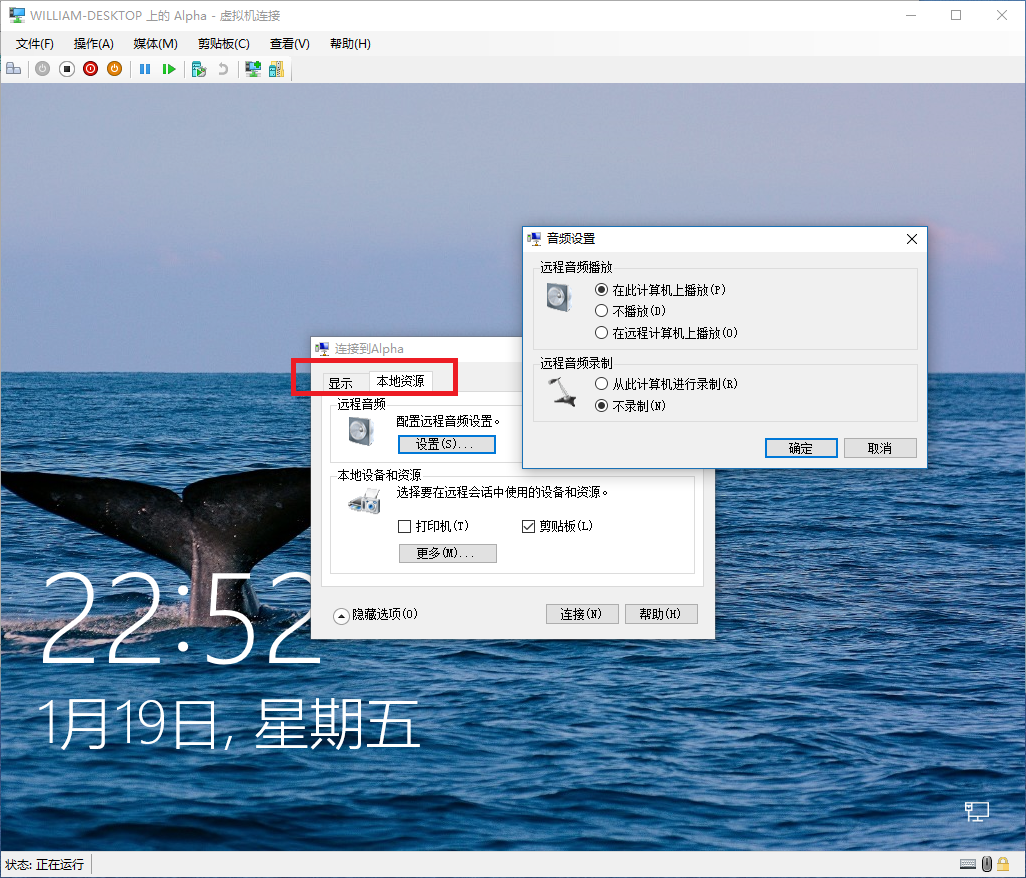1026x878 pixels.
Task: Enable the 打印机(T) checkbox
Action: 404,525
